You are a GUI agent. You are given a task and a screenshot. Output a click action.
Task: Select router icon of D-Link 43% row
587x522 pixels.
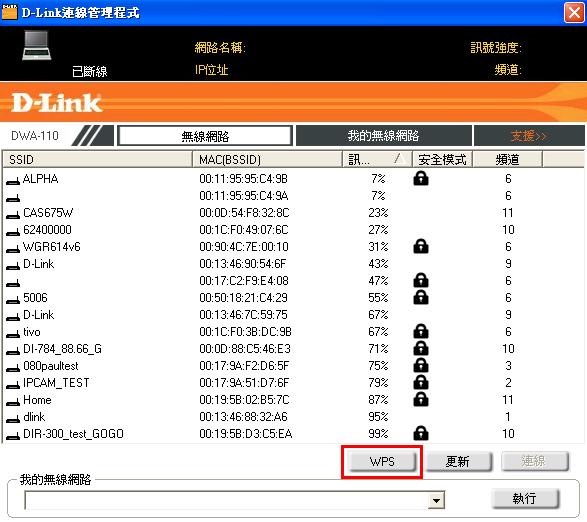click(x=13, y=266)
